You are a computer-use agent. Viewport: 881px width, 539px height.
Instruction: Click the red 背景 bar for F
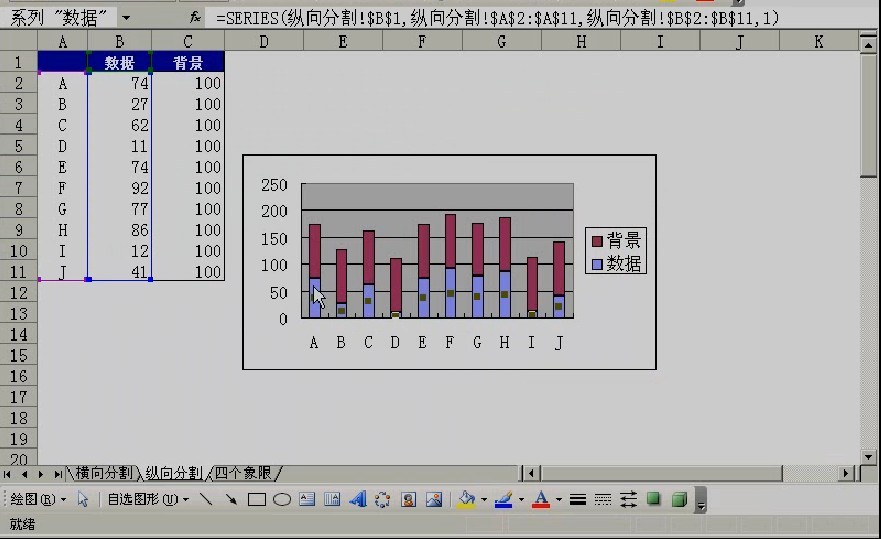coord(450,241)
